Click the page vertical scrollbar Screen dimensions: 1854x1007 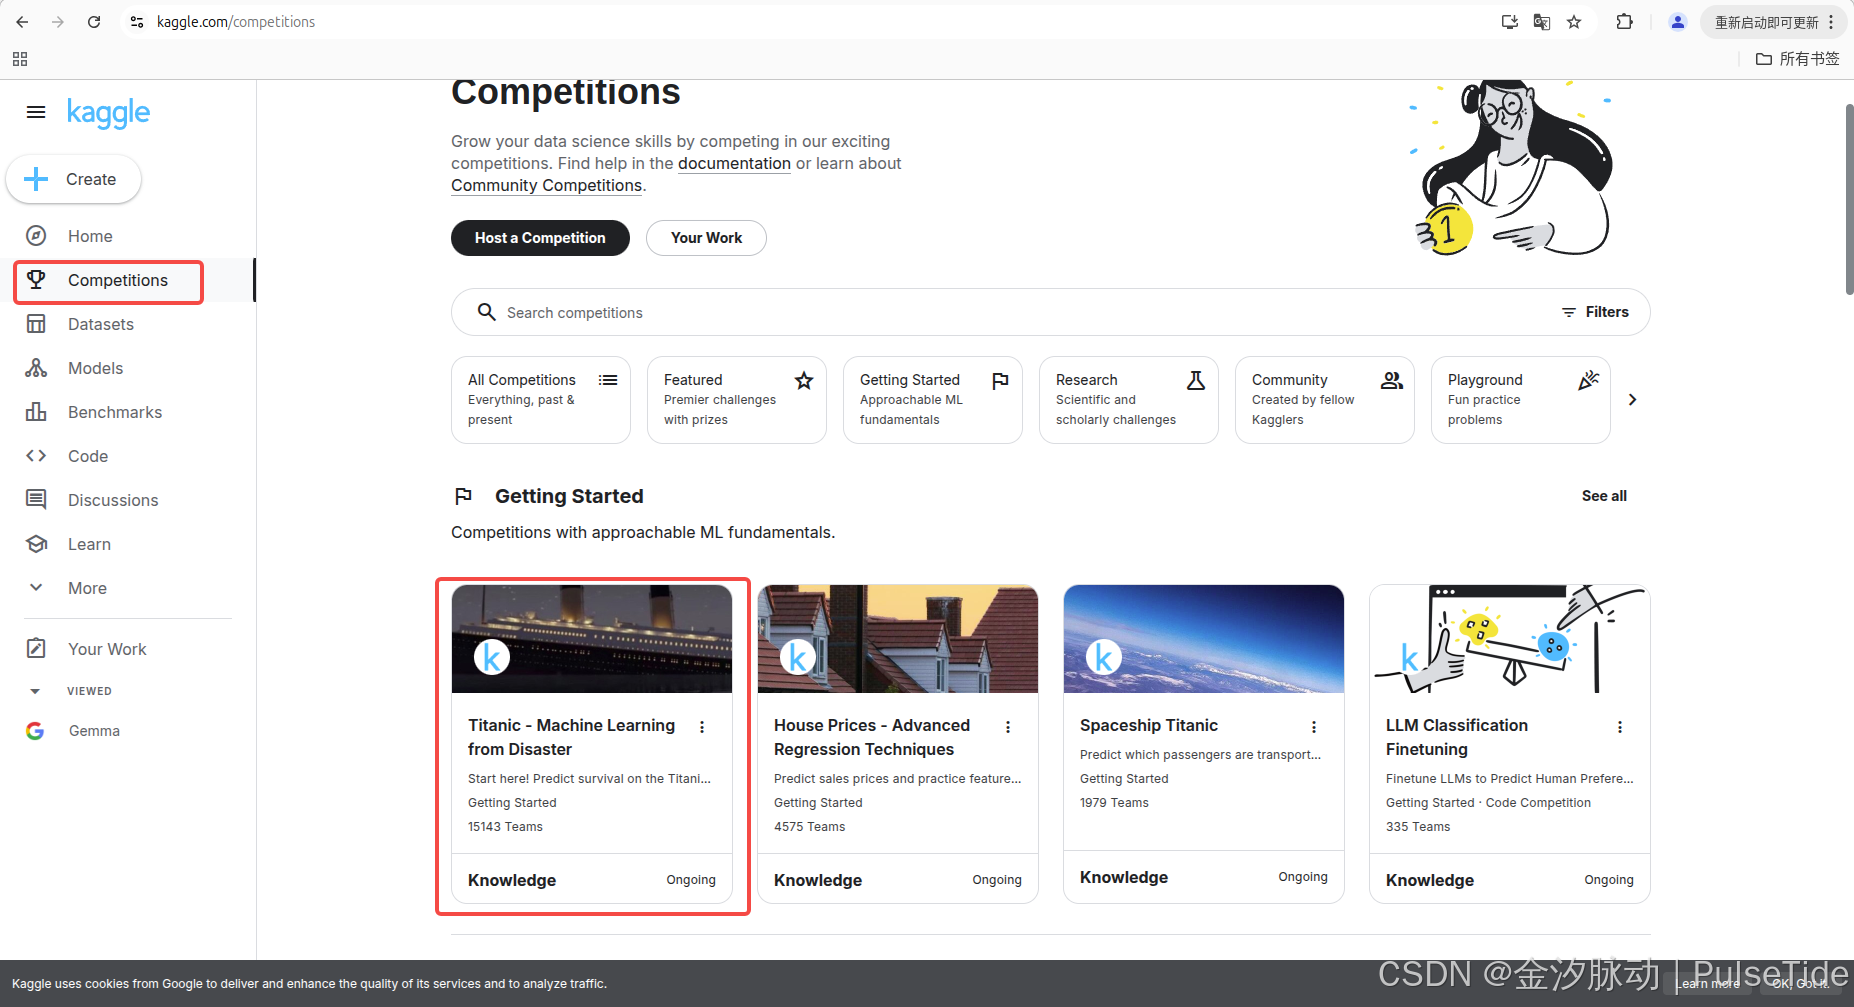tap(1849, 200)
